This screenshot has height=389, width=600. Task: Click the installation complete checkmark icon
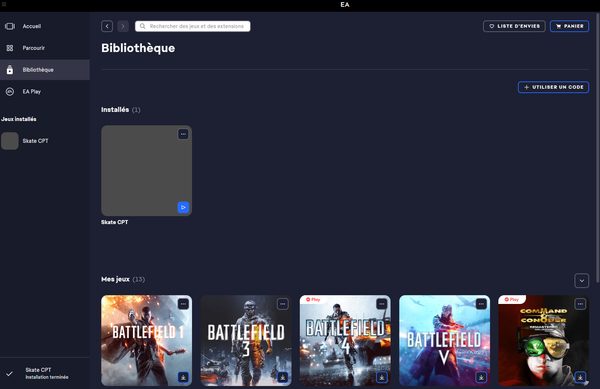pos(10,374)
